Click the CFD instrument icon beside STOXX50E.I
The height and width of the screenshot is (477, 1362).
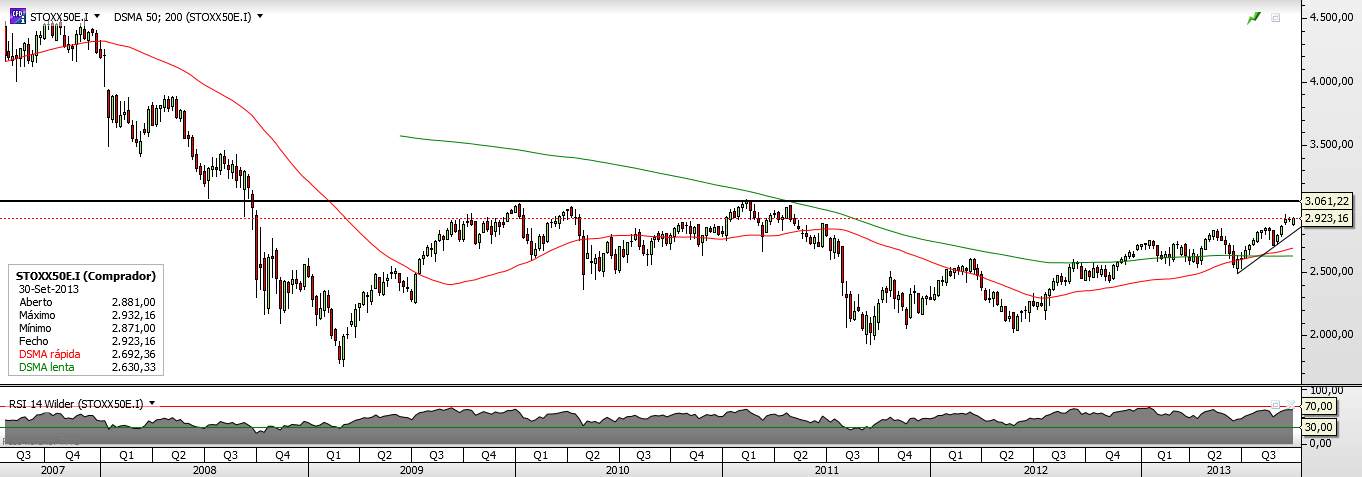16,16
